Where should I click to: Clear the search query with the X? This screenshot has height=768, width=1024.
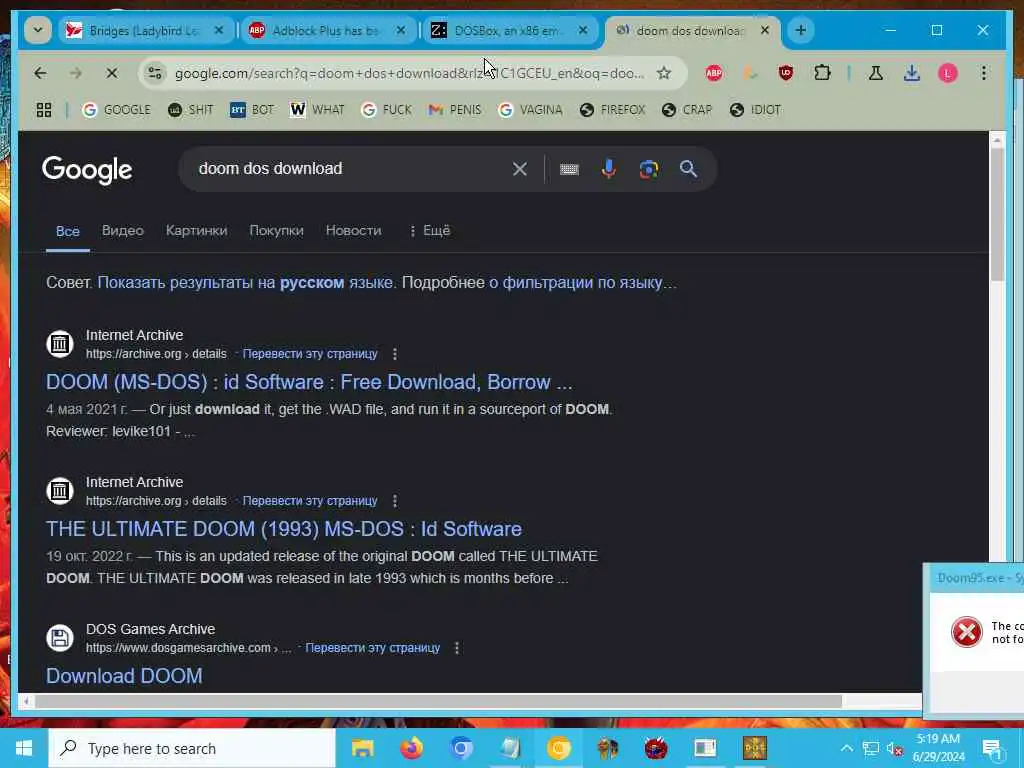[520, 169]
